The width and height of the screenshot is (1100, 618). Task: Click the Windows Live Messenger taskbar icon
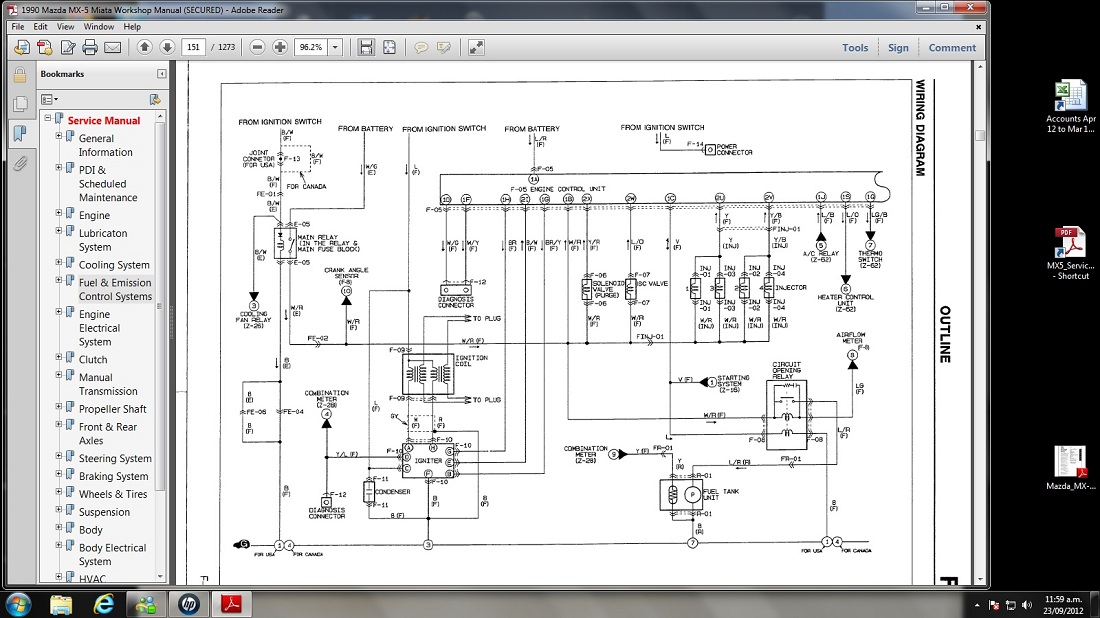(x=146, y=604)
